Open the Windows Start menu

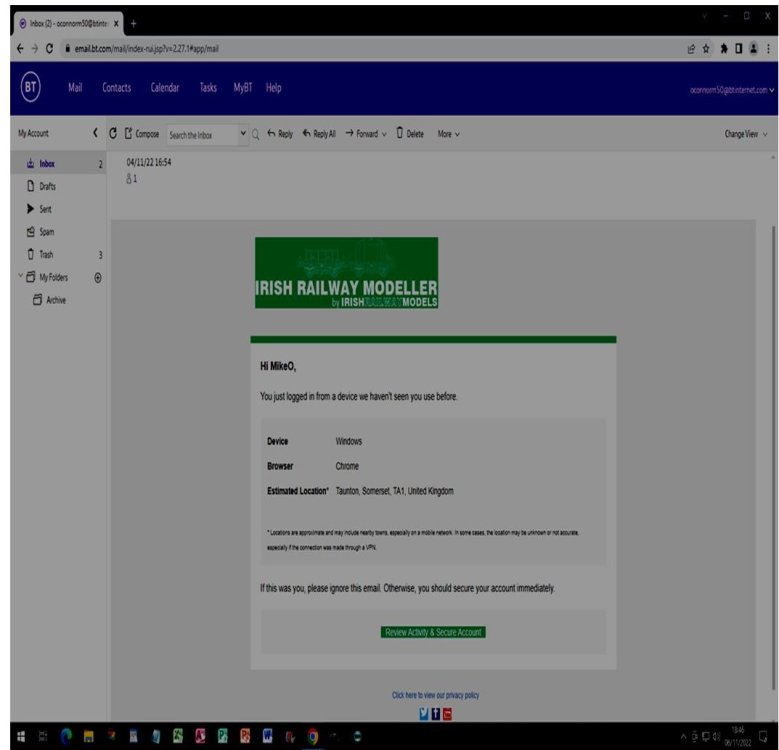point(21,736)
